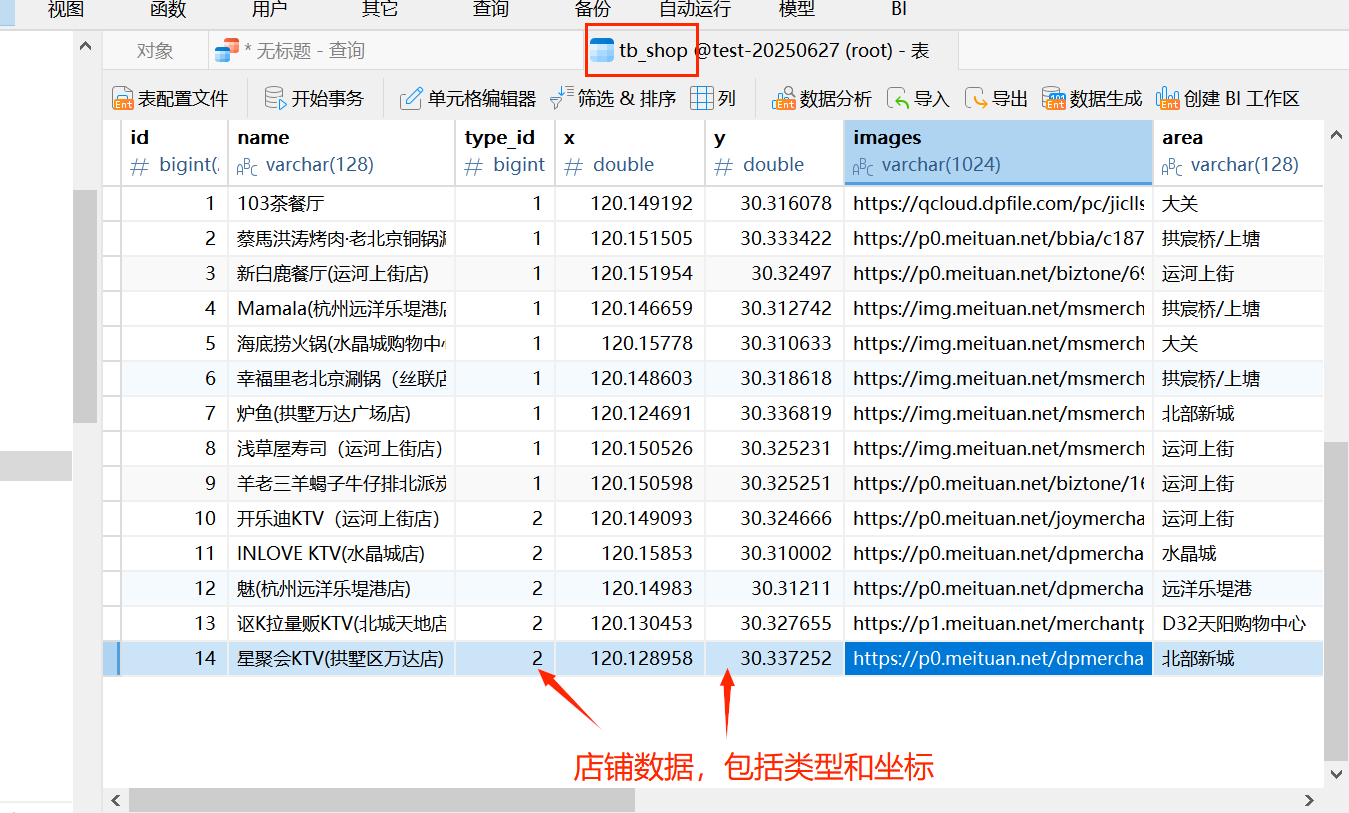Select the cell 新白鹿餐厅(运河上街店)
The width and height of the screenshot is (1349, 813).
[x=341, y=273]
